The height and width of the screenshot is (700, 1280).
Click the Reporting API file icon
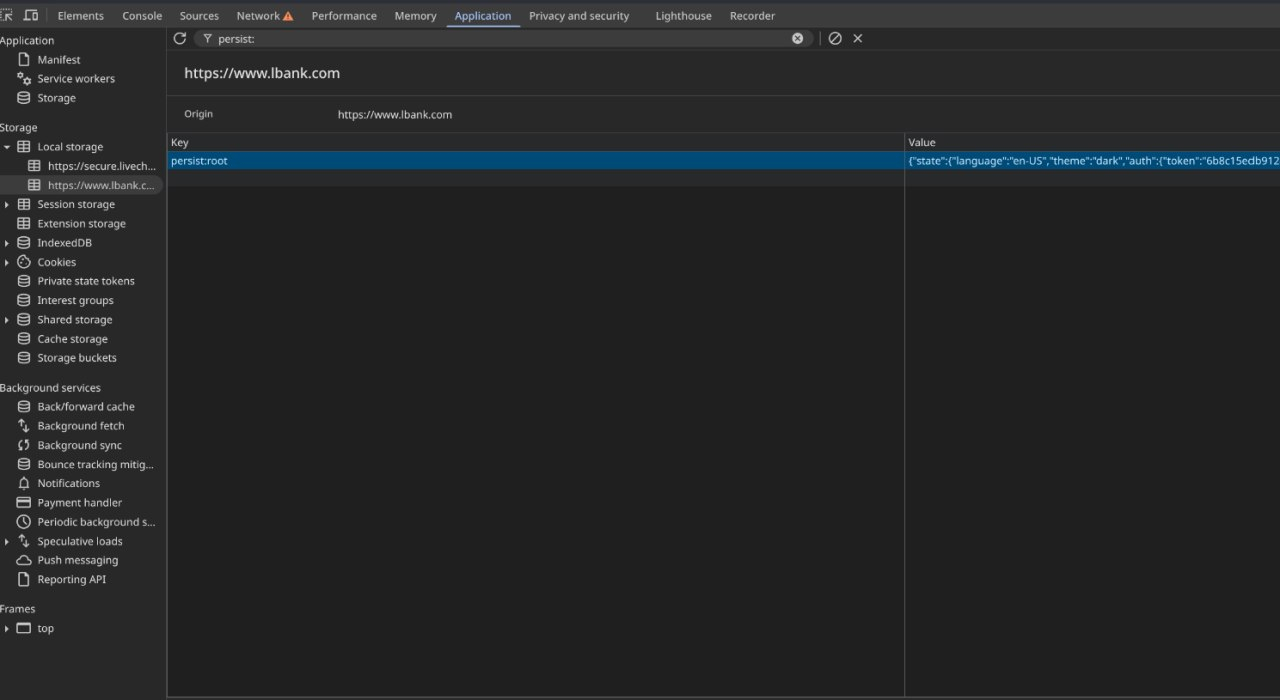[24, 580]
